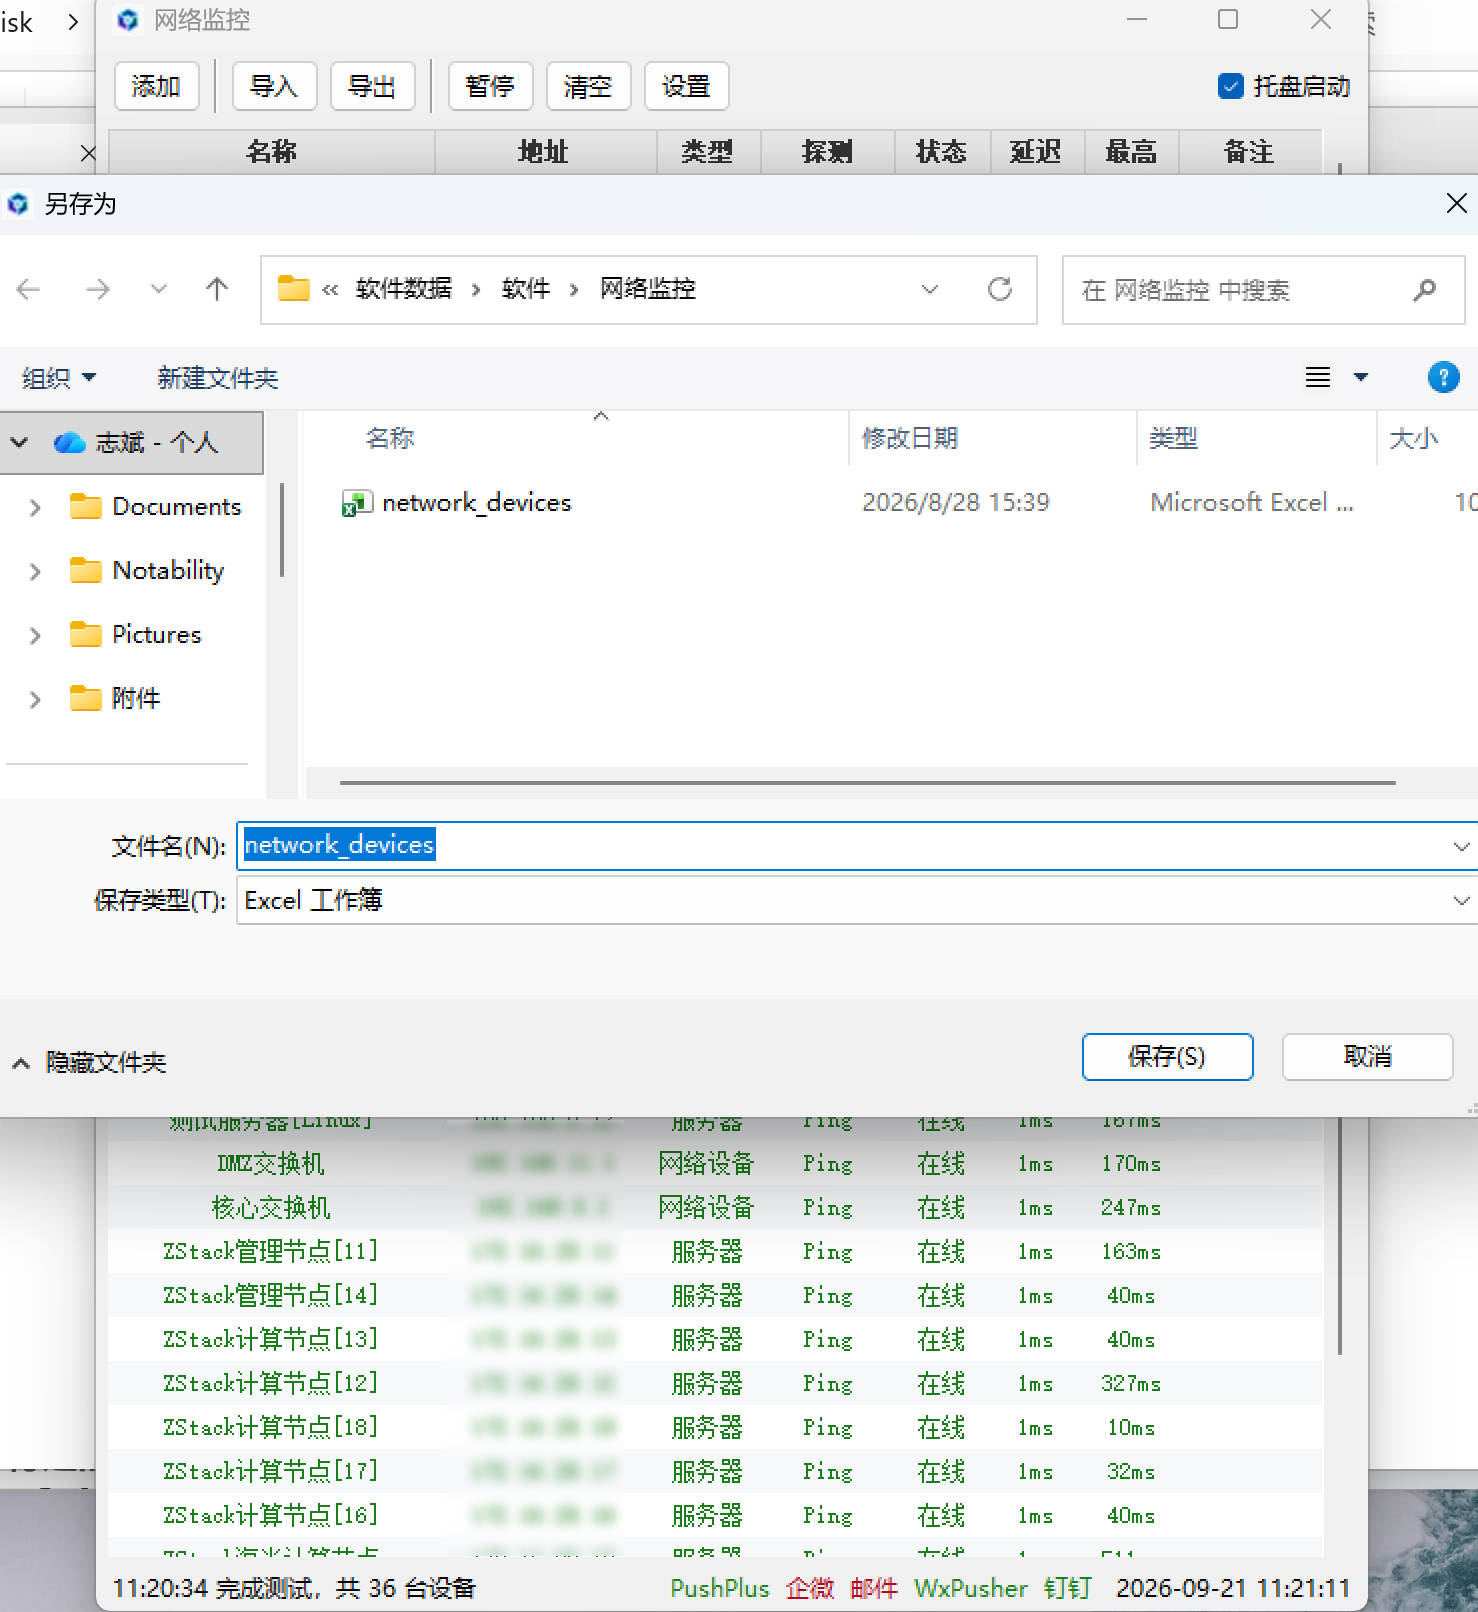Expand the Notability tree node

click(x=35, y=571)
